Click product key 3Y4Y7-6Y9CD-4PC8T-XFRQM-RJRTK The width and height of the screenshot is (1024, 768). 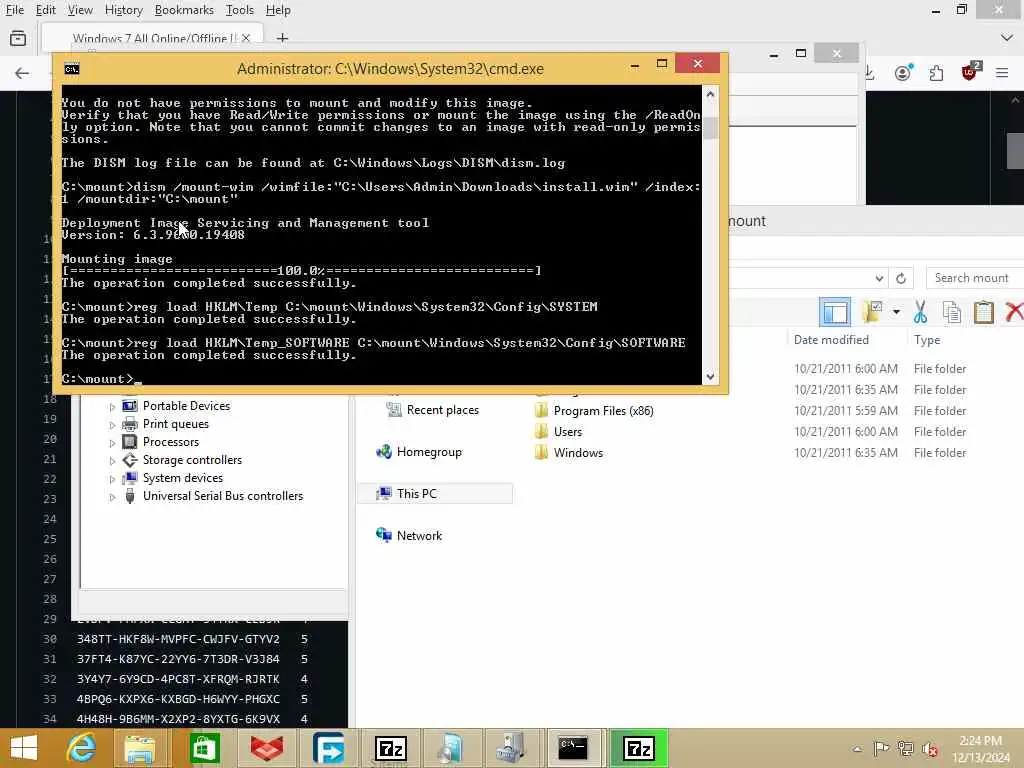(178, 679)
